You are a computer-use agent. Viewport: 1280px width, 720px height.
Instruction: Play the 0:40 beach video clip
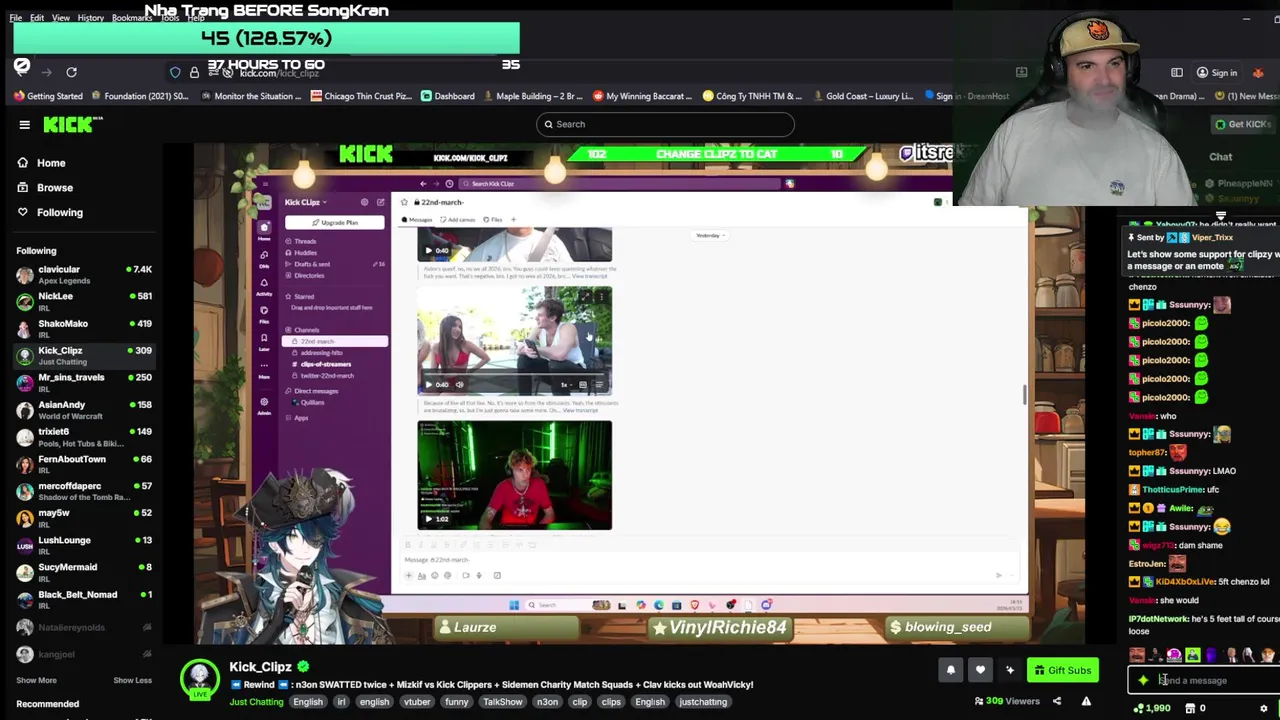pyautogui.click(x=429, y=384)
